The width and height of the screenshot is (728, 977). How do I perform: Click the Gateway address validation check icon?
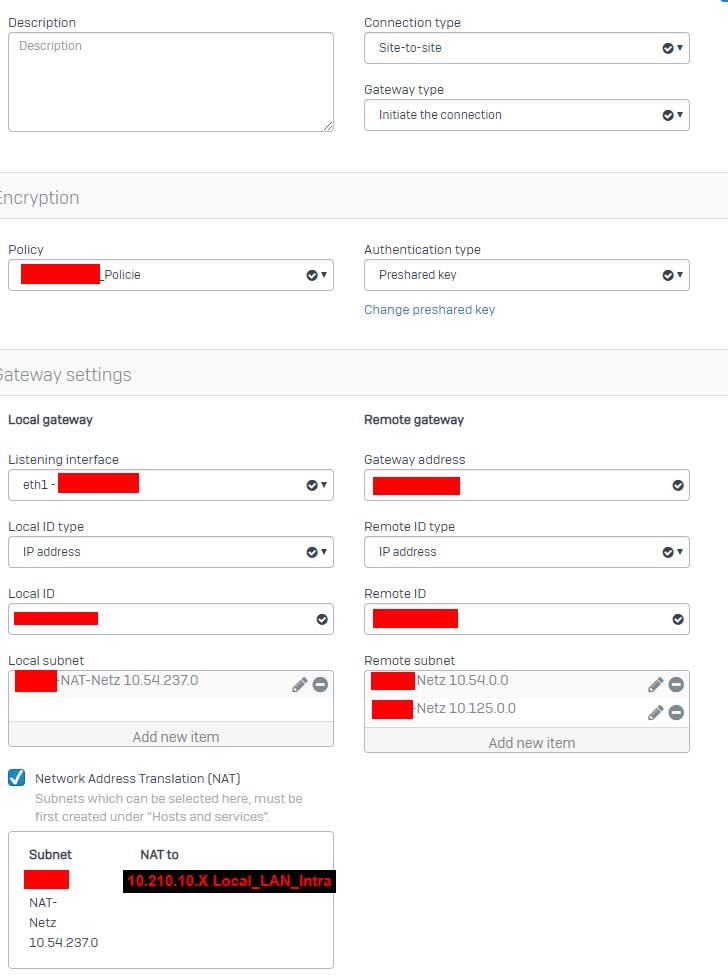point(678,486)
